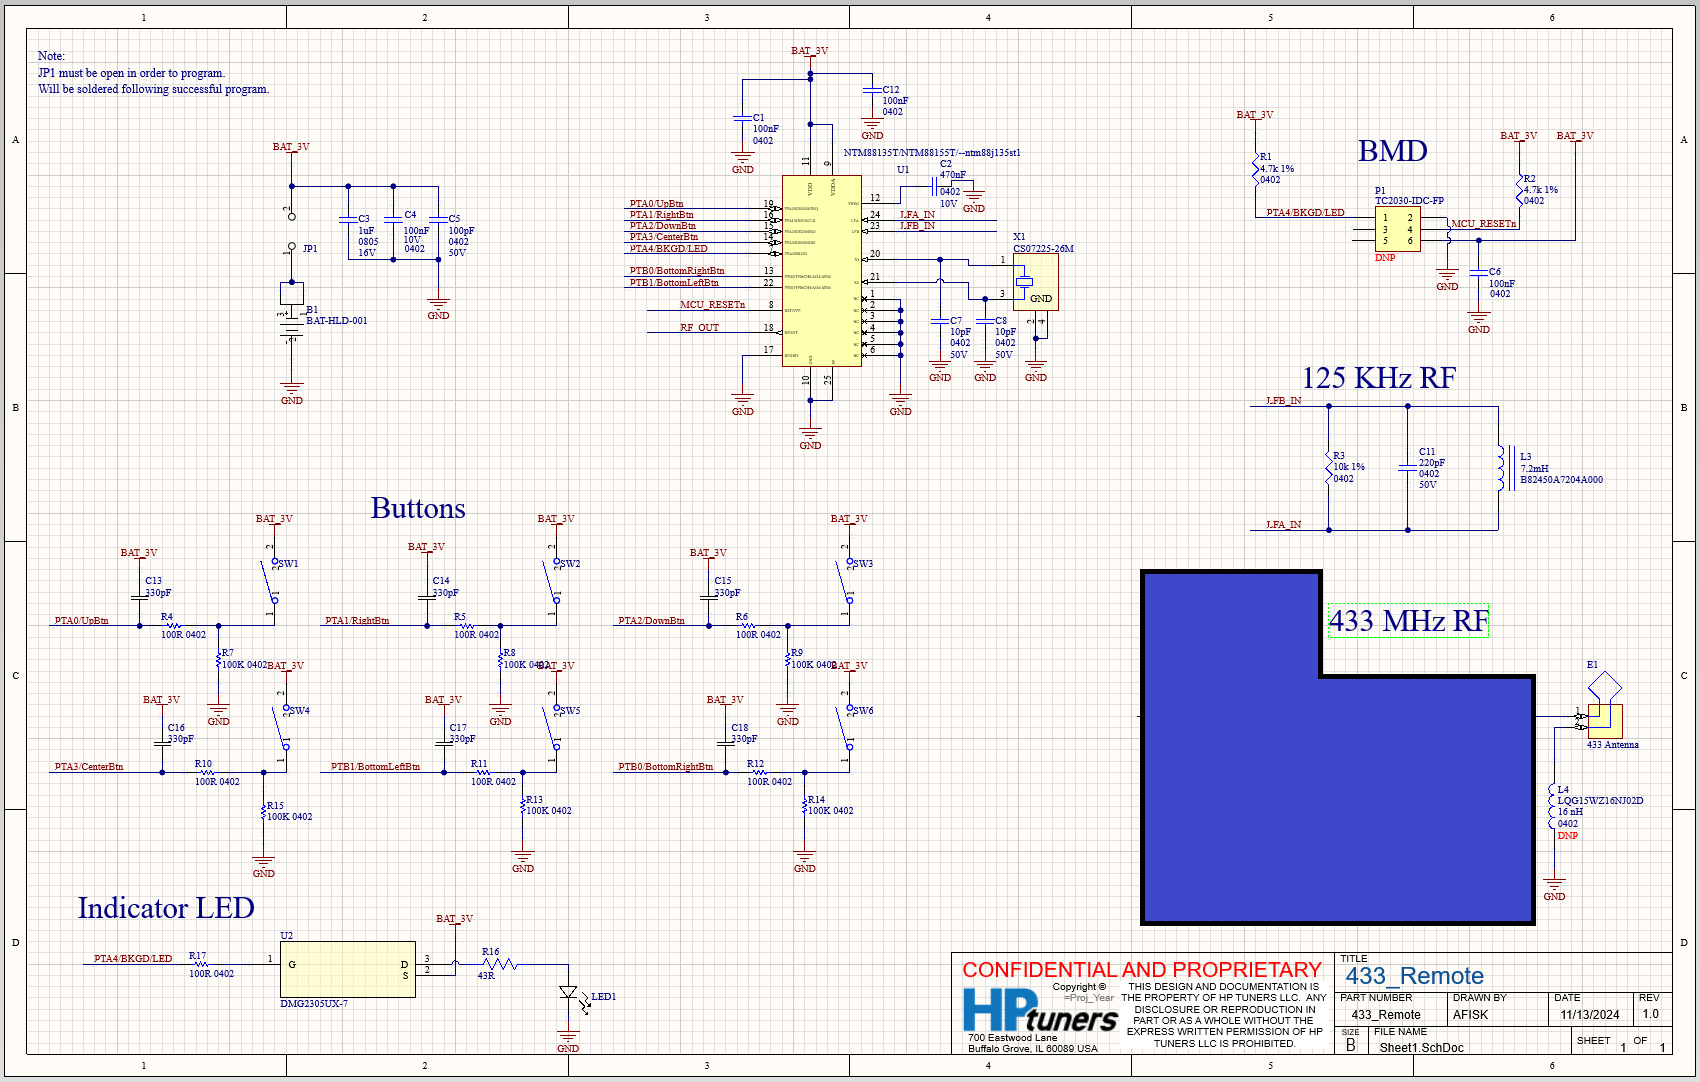Select net label 'RF_OUT' at U1
This screenshot has width=1700, height=1082.
pyautogui.click(x=699, y=327)
